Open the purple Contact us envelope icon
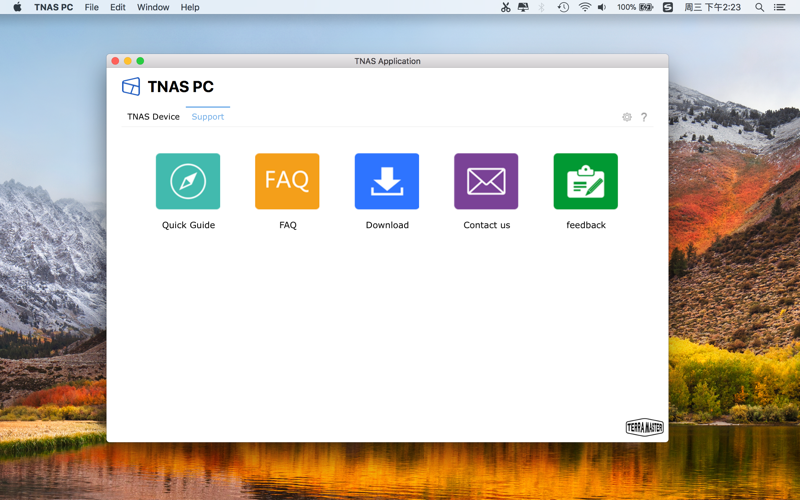This screenshot has width=800, height=500. [x=486, y=181]
